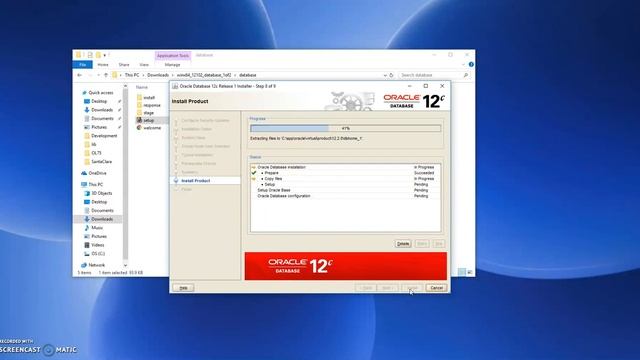Open the address bar history dropdown
640x360 pixels.
[385, 75]
